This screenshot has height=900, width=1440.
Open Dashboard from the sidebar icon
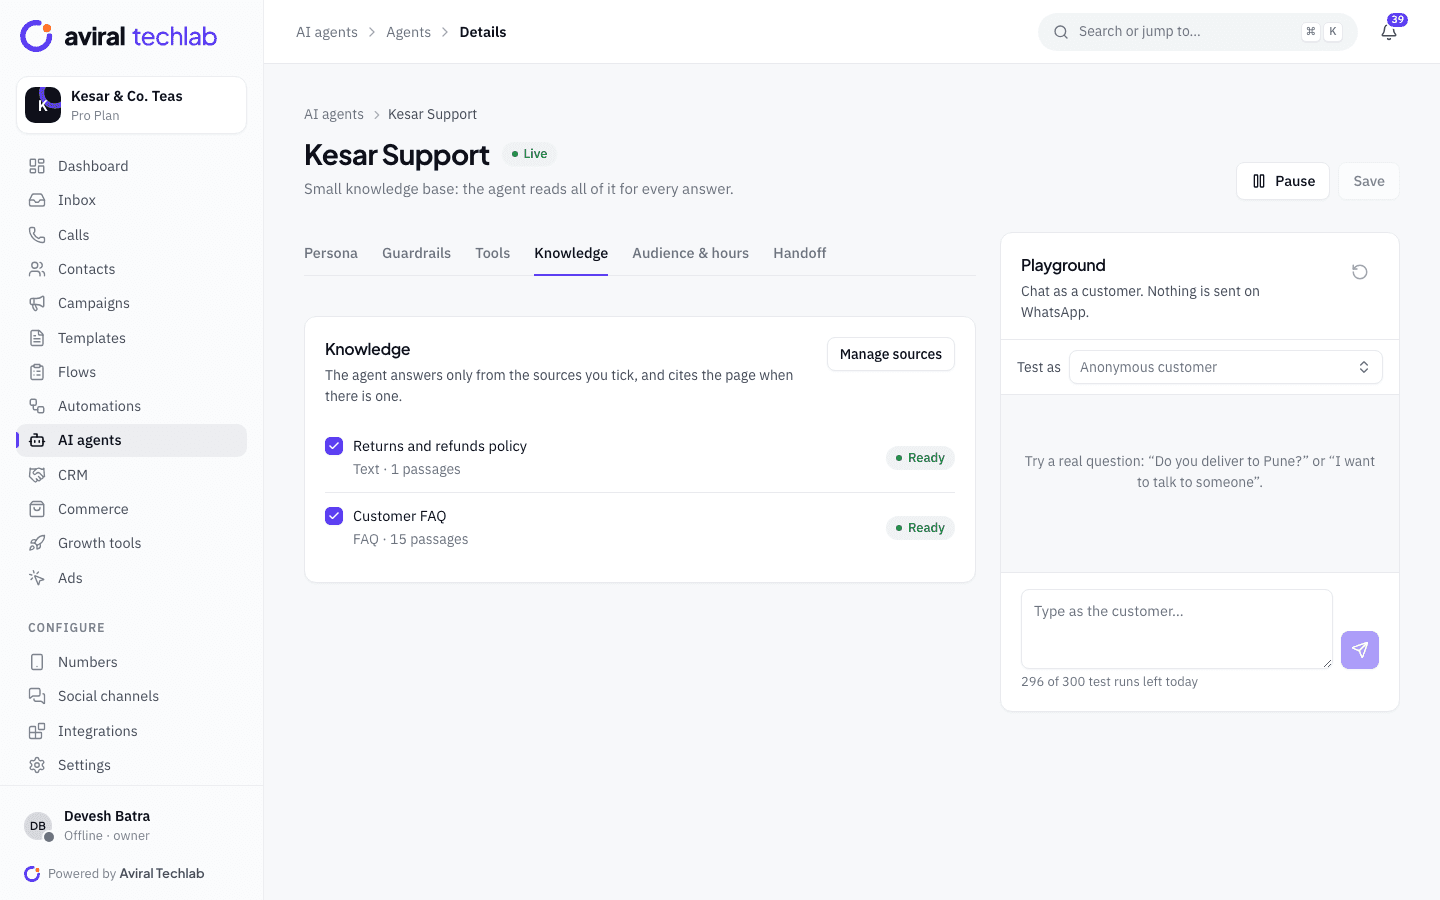click(37, 166)
